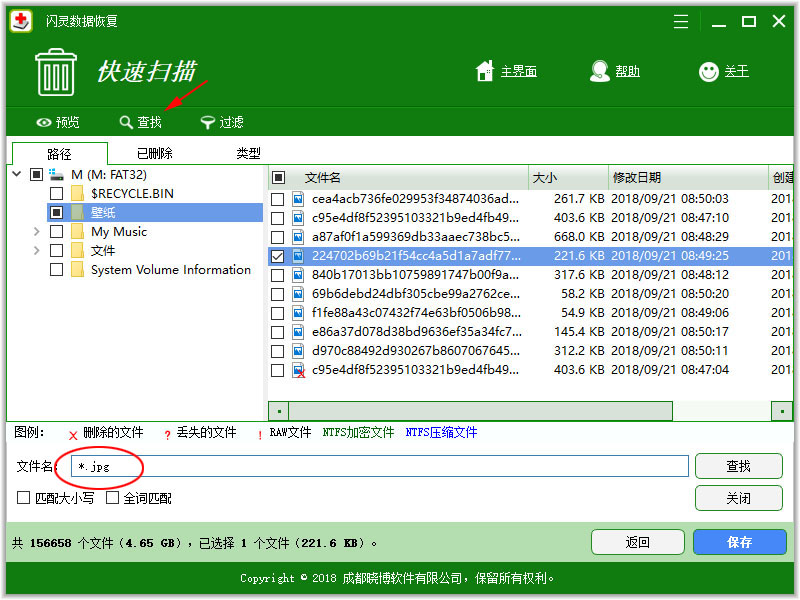800x600 pixels.
Task: Open the main interface home icon
Action: point(485,71)
